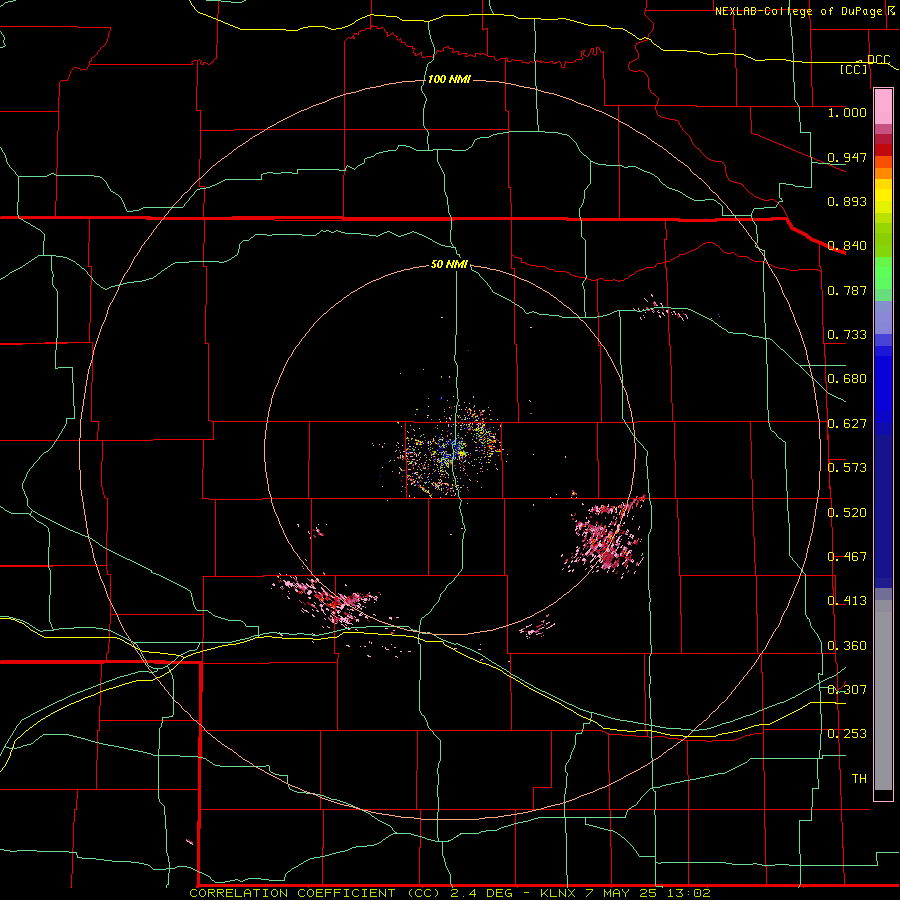Click the 0.573 color scale value

[x=847, y=467]
